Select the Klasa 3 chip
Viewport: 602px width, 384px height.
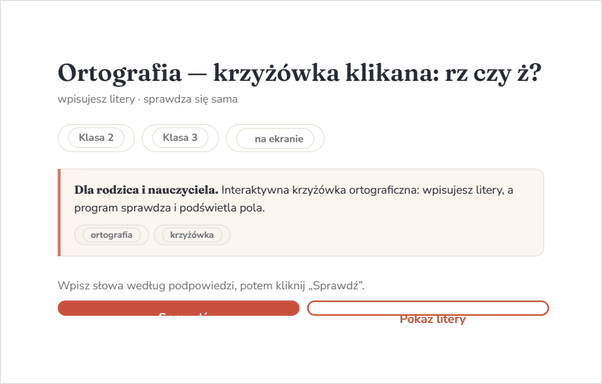(180, 138)
